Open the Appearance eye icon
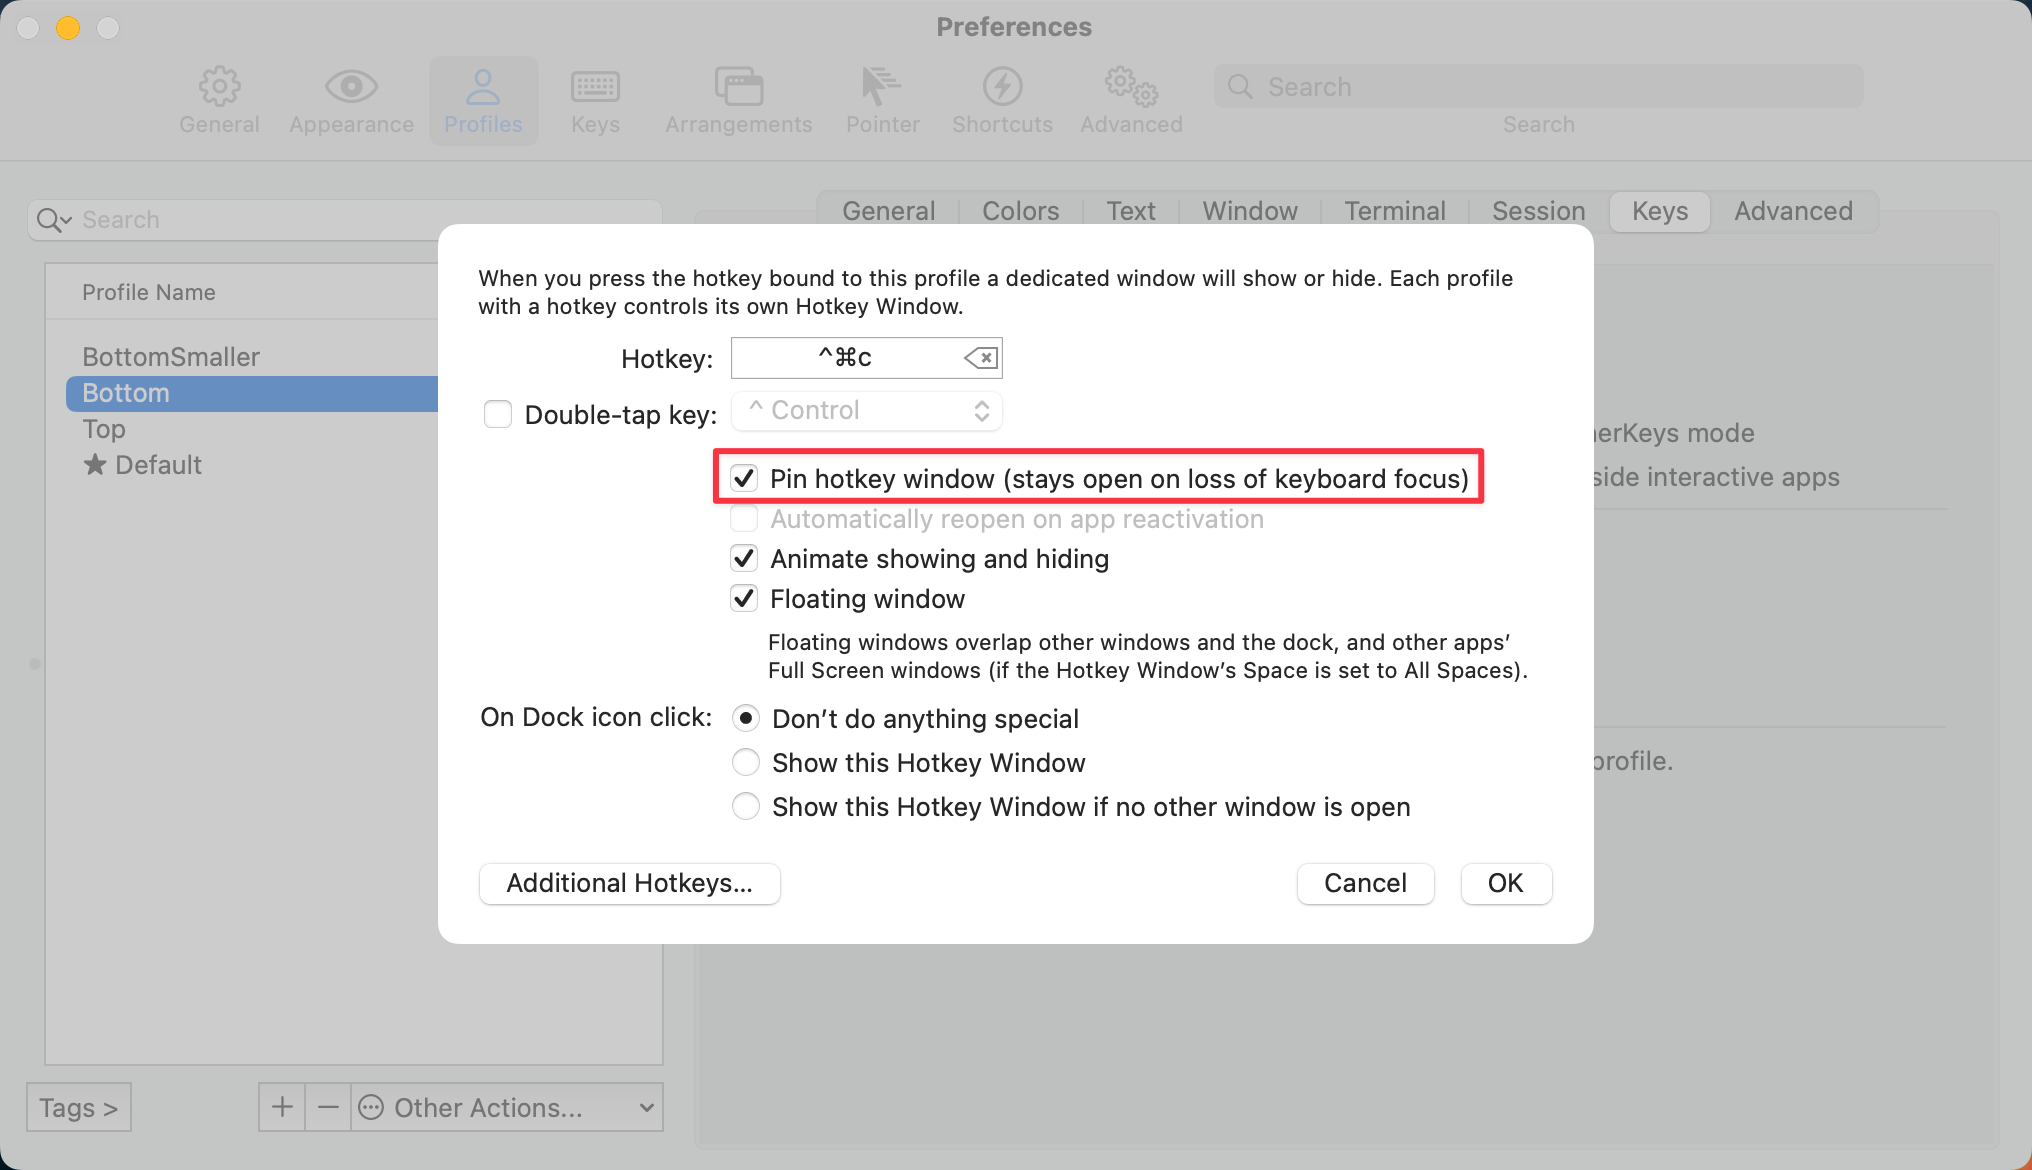 351,88
